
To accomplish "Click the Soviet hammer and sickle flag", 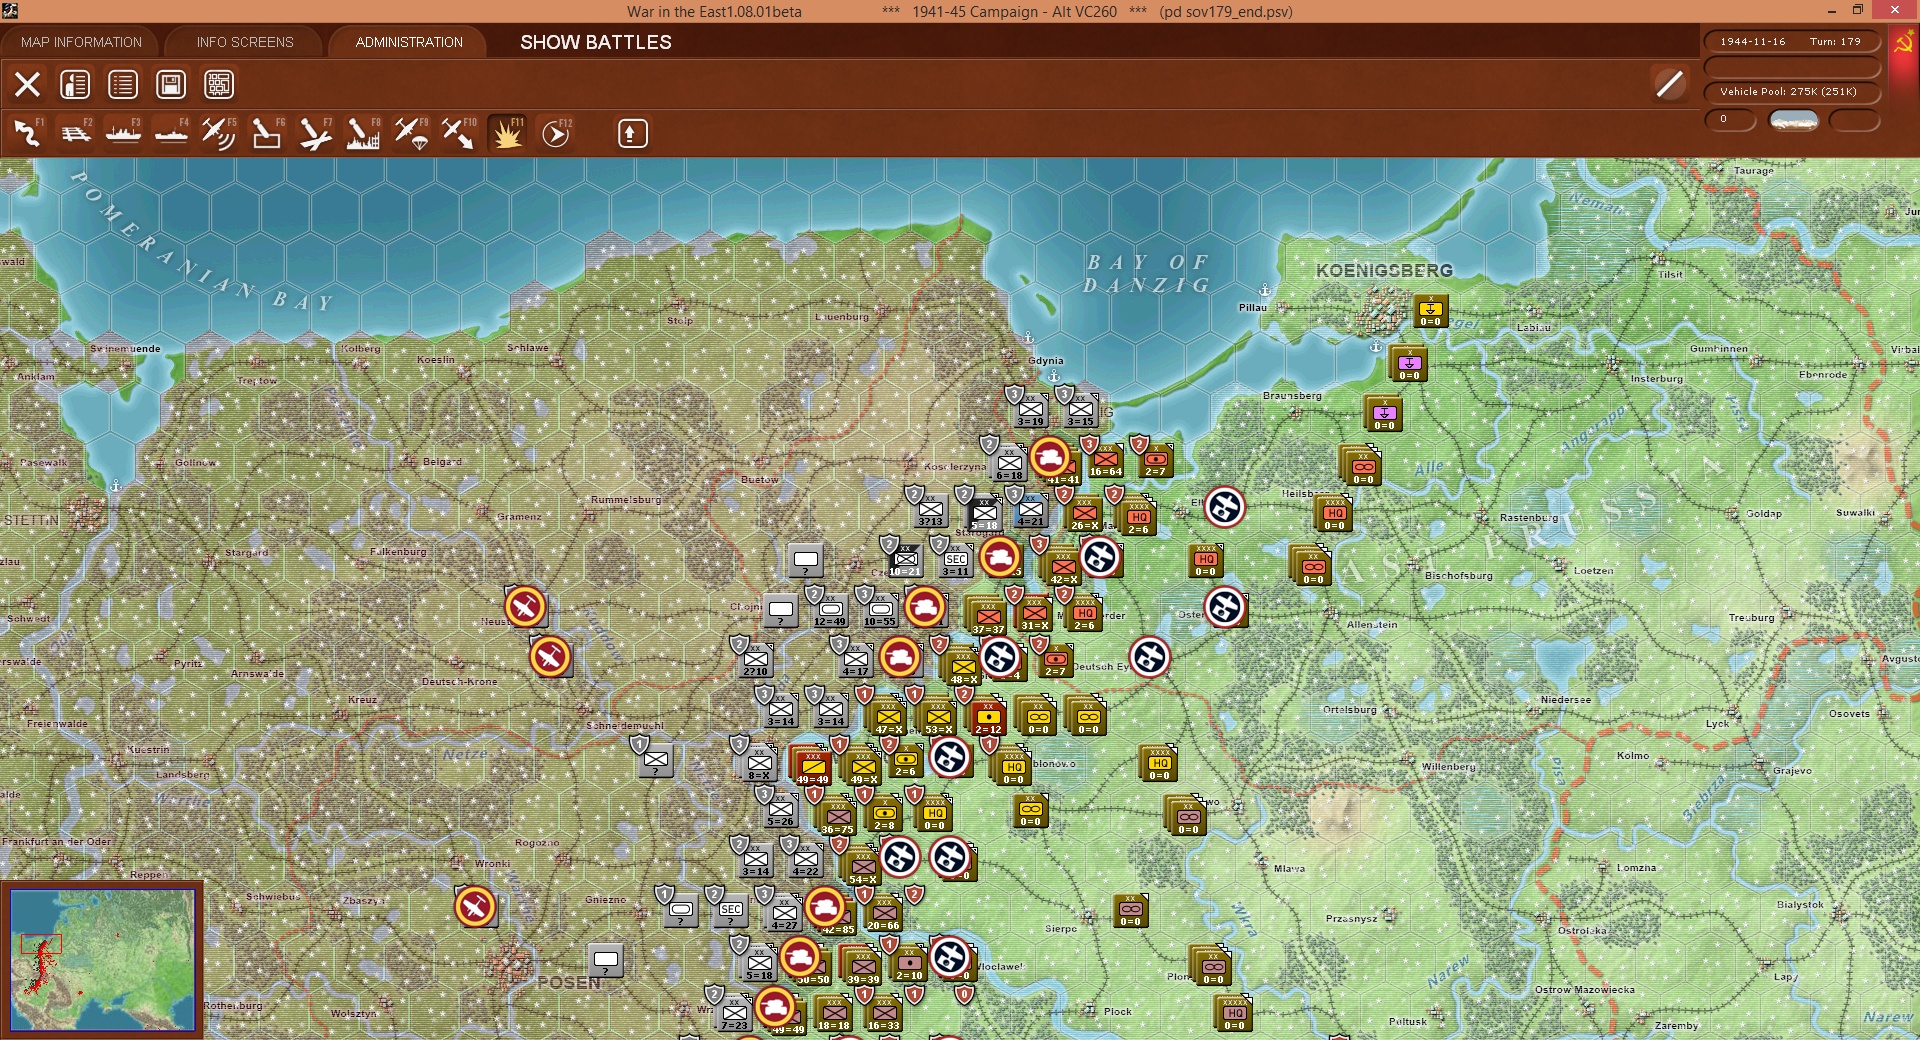I will pyautogui.click(x=1903, y=44).
